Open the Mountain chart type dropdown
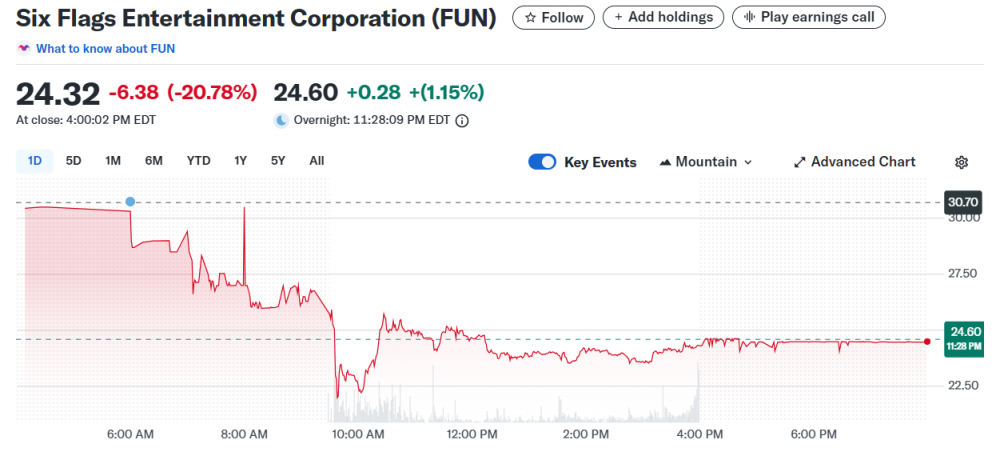This screenshot has height=464, width=1000. point(706,162)
